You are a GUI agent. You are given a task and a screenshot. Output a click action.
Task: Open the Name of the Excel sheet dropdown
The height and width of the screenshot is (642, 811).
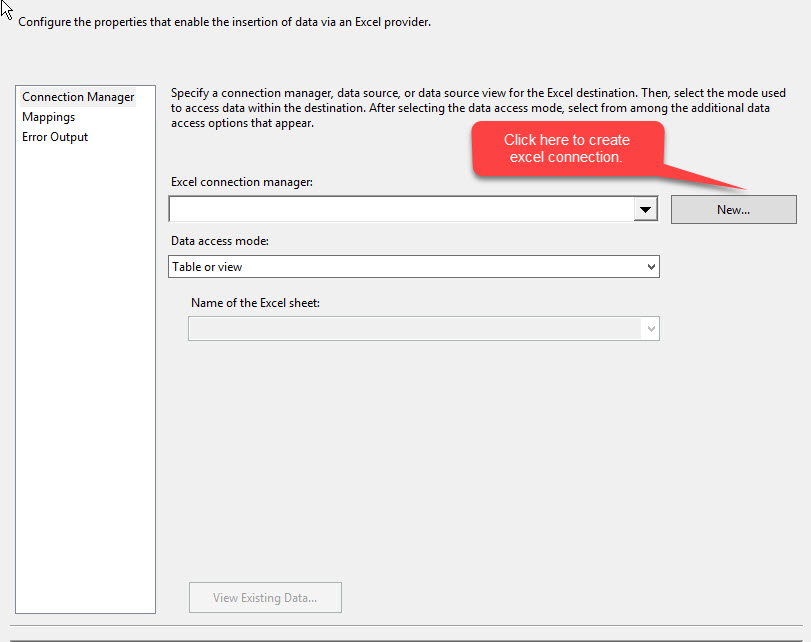click(x=424, y=329)
